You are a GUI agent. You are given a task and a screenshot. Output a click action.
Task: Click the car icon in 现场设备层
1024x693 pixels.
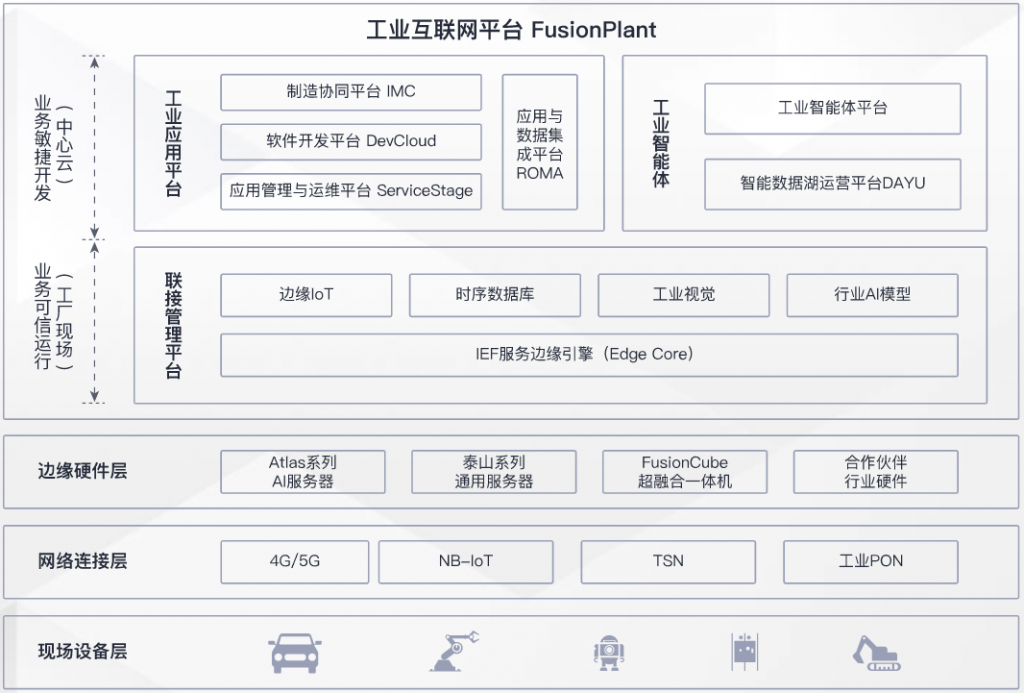tap(295, 653)
